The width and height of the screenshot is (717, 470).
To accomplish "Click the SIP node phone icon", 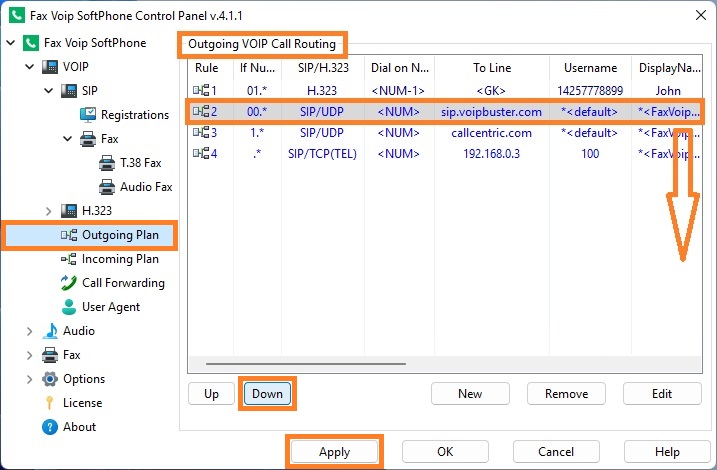I will 69,91.
